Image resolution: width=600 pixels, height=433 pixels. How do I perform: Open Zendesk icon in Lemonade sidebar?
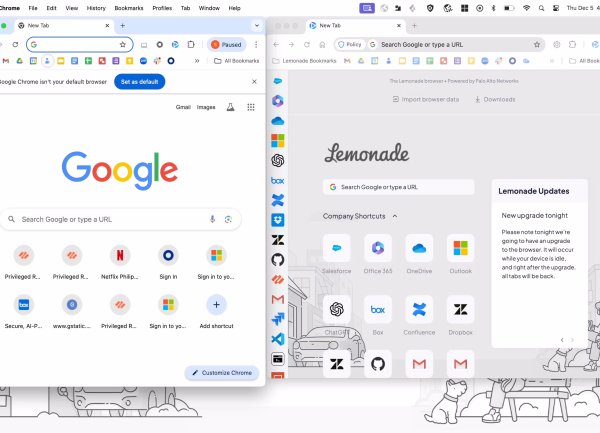[x=278, y=240]
